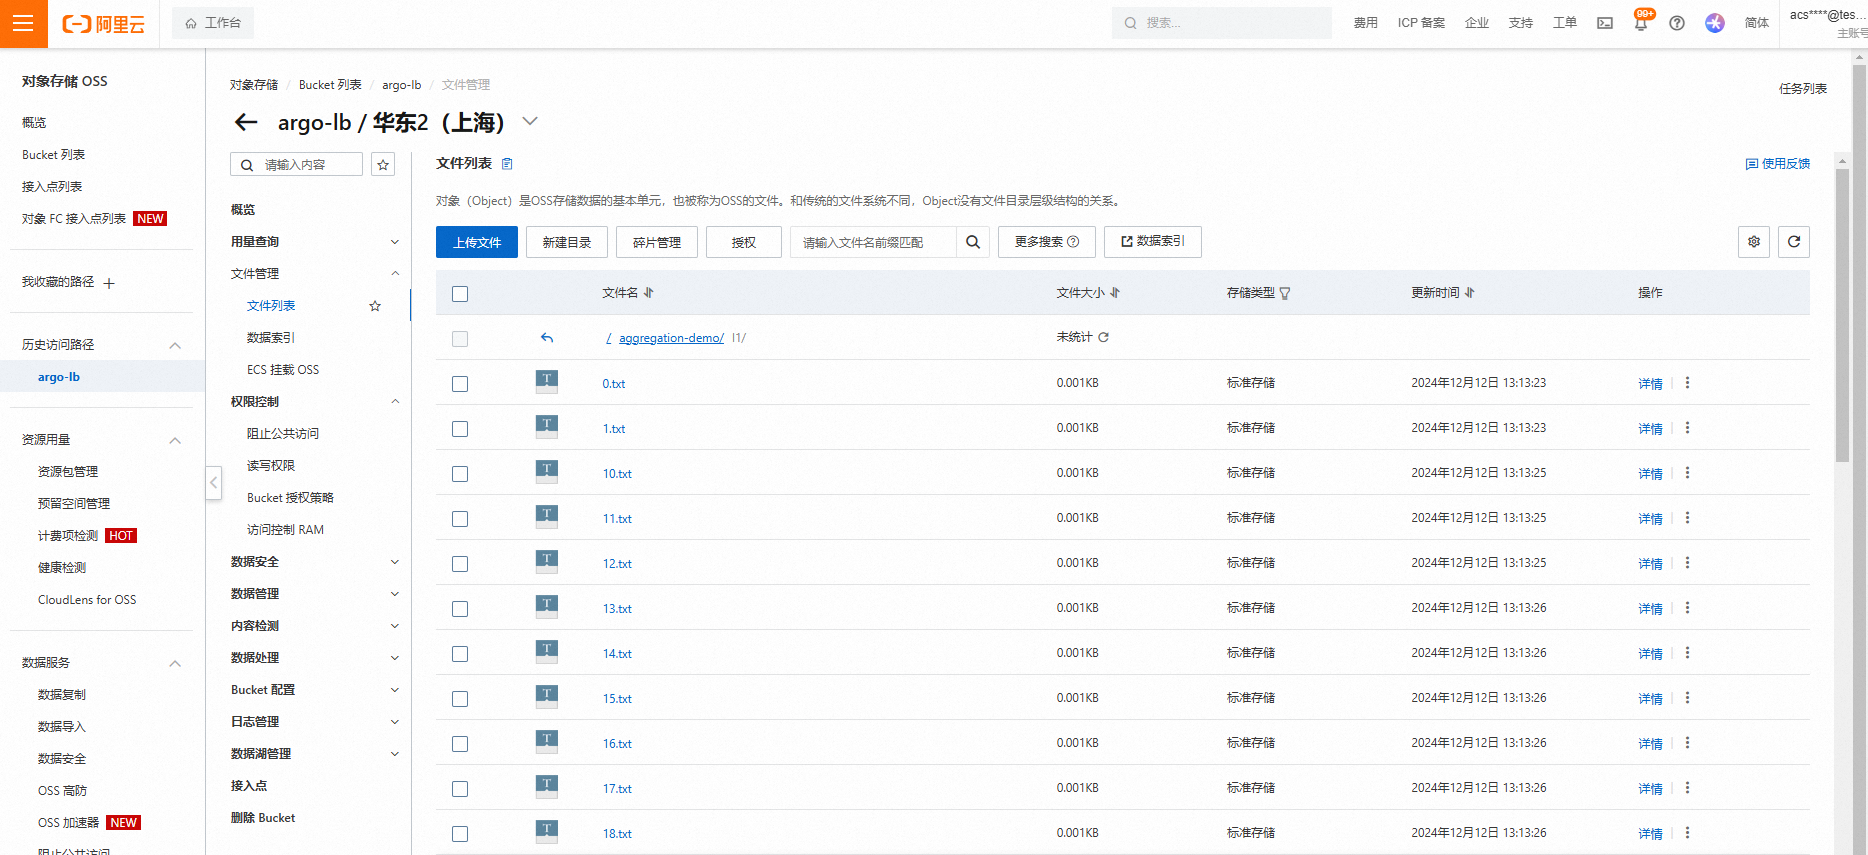Open more actions for 0.txt
Viewport: 1868px width, 855px height.
click(x=1688, y=383)
